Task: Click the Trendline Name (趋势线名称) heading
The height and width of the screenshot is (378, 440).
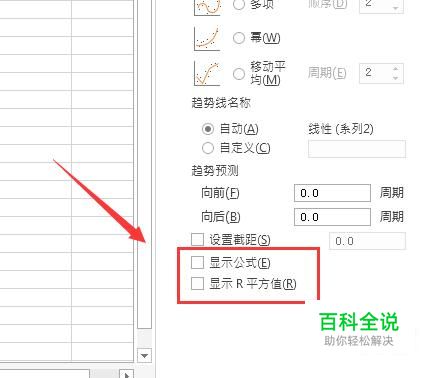Action: [221, 103]
